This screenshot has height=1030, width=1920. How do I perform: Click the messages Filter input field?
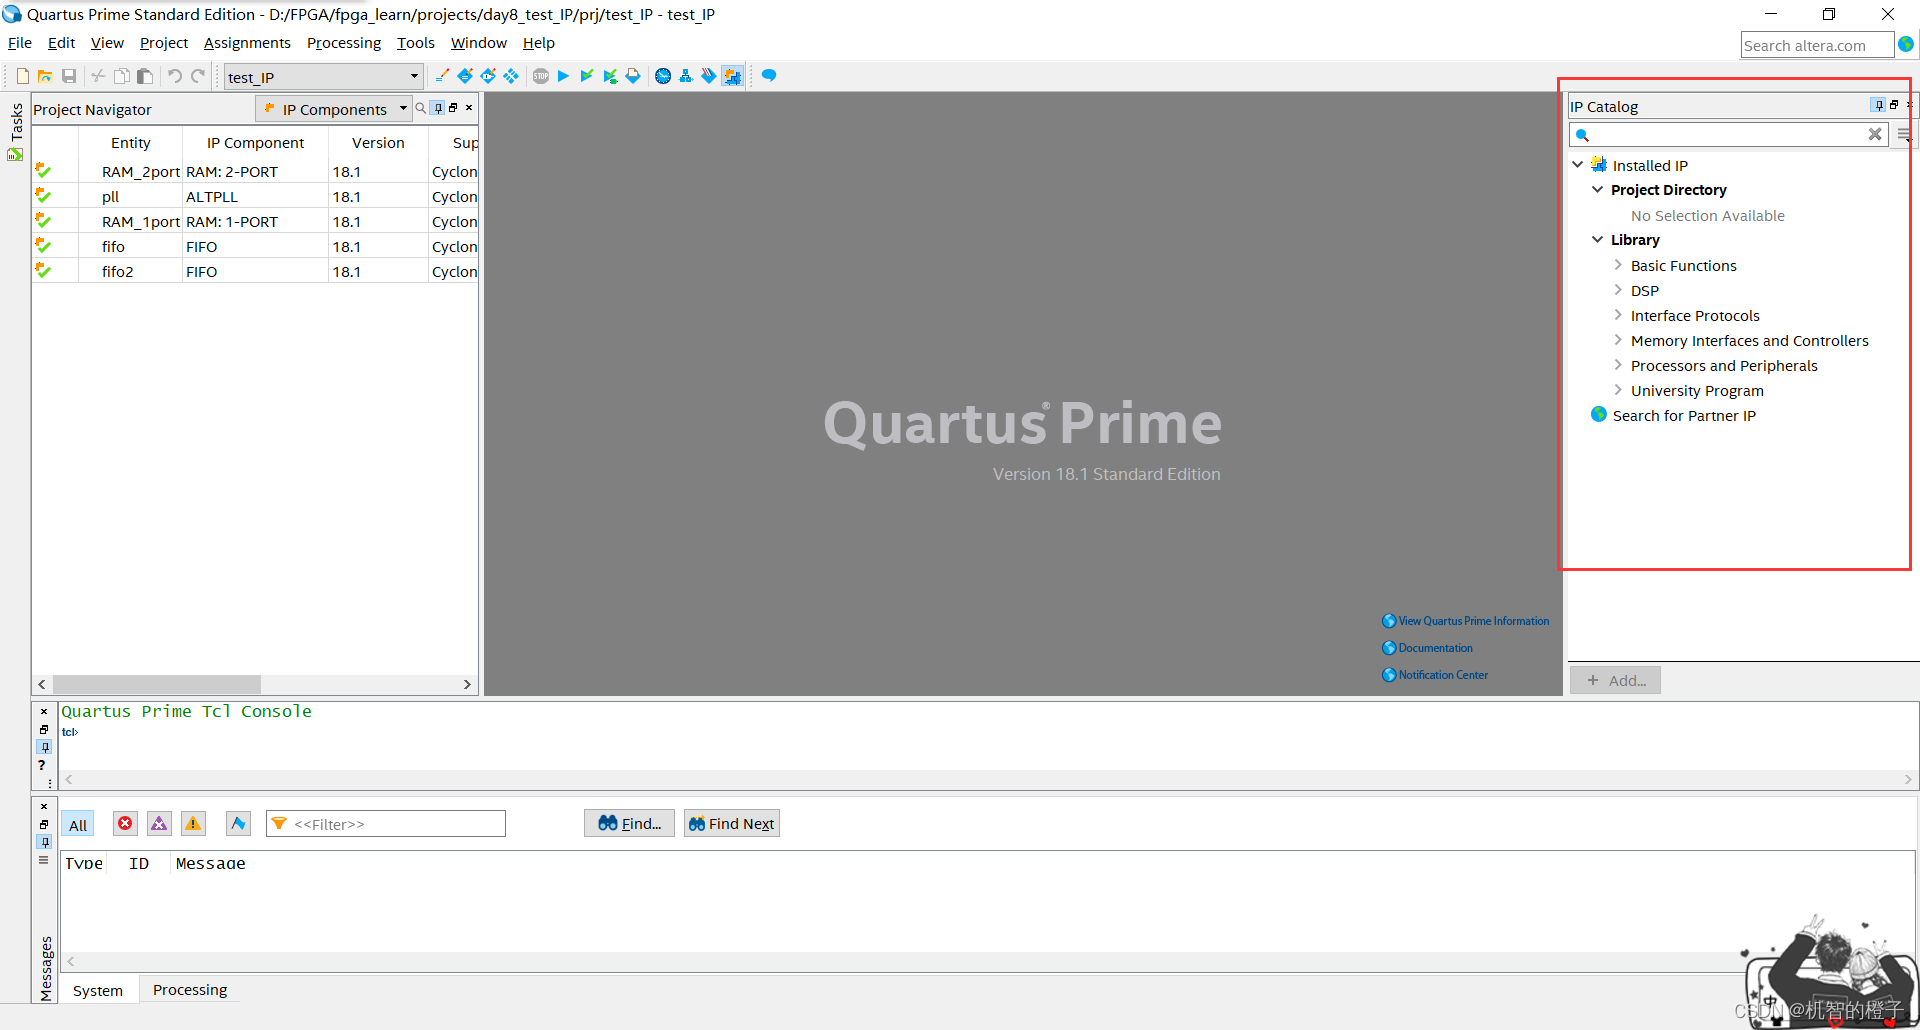point(386,824)
